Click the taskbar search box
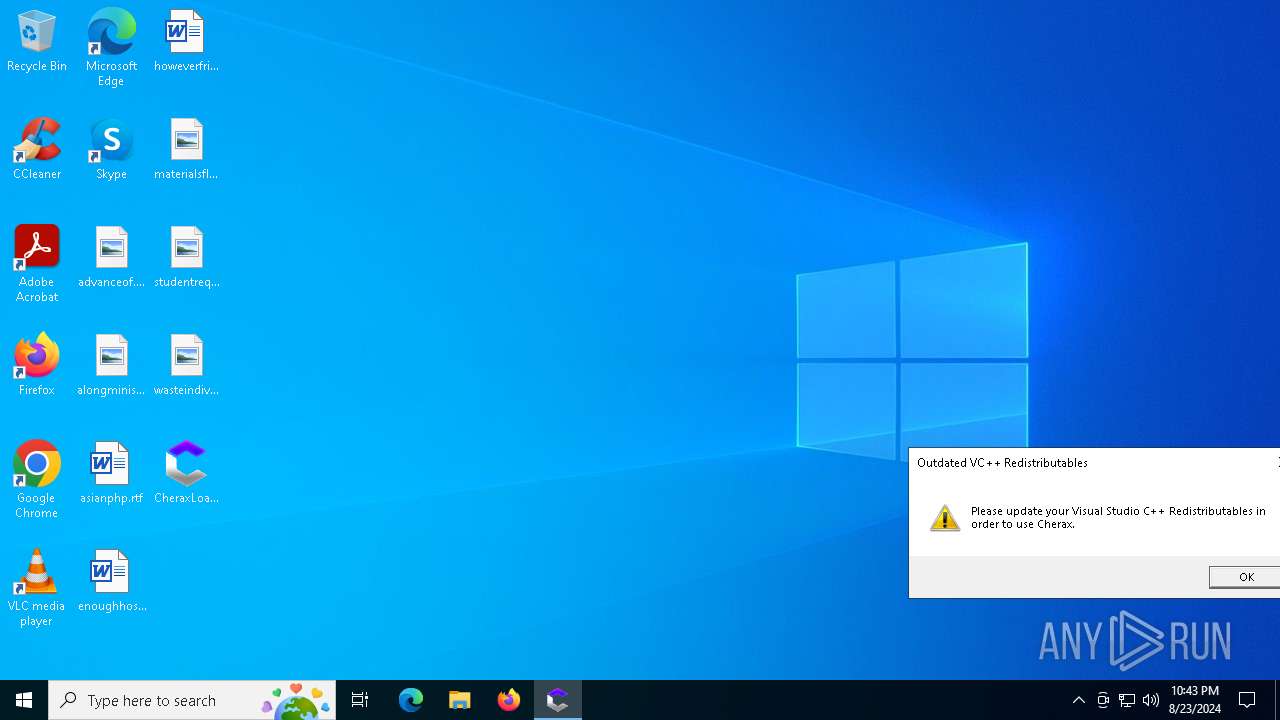1280x720 pixels. pyautogui.click(x=192, y=700)
